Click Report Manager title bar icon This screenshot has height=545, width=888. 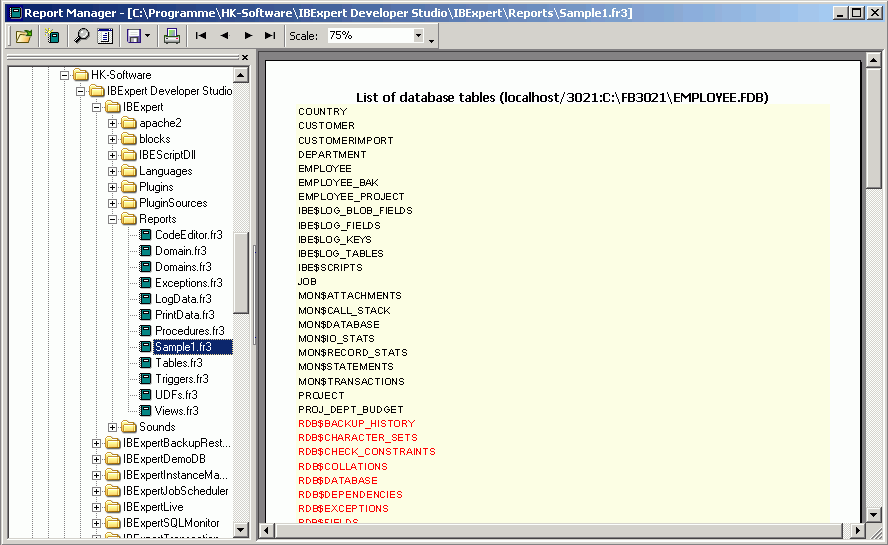coord(15,12)
